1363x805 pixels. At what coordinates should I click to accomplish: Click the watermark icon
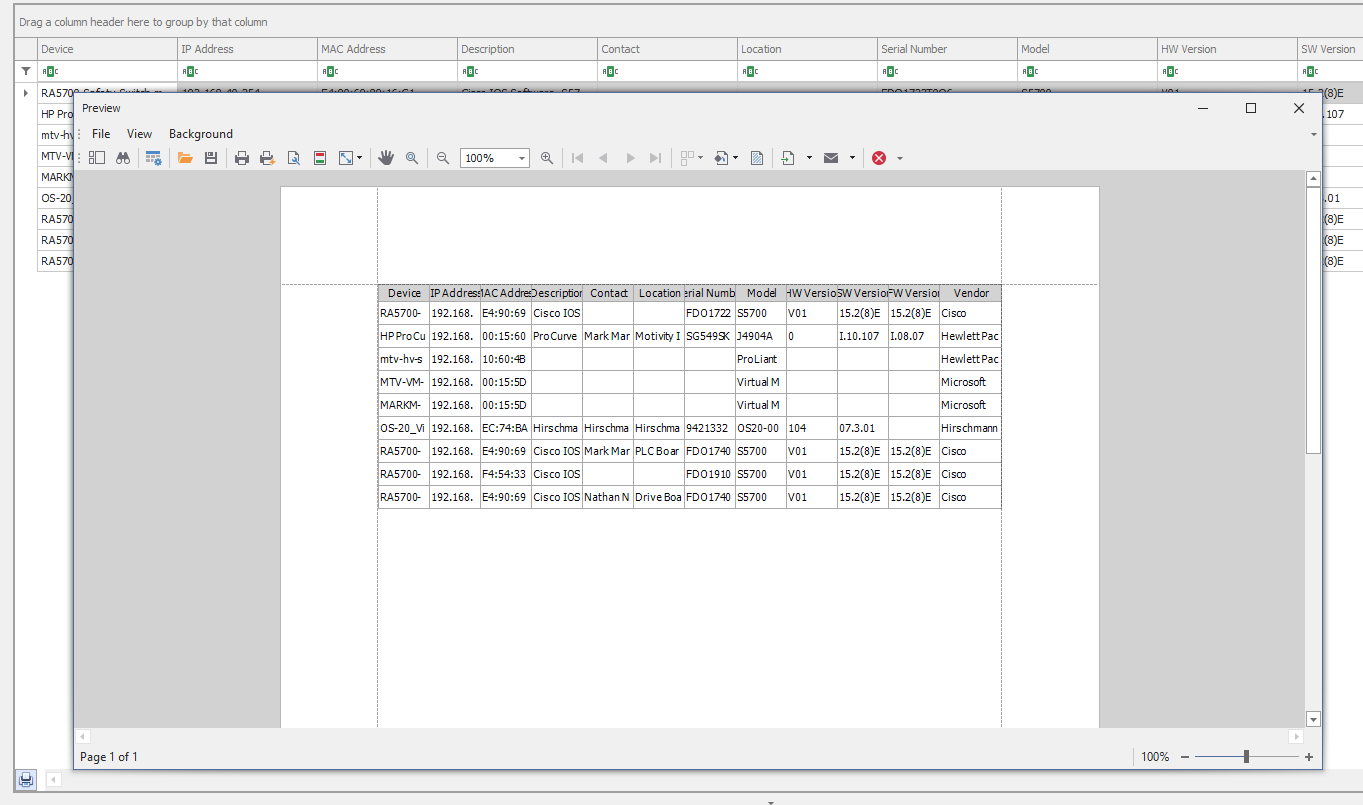pyautogui.click(x=757, y=158)
